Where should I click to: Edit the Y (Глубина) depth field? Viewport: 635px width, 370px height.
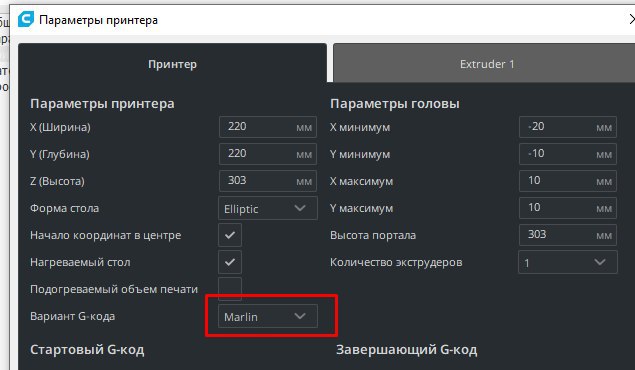pyautogui.click(x=268, y=154)
